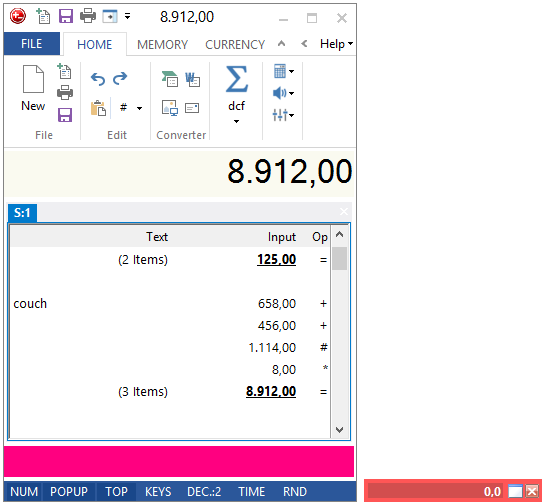Image resolution: width=545 pixels, height=504 pixels.
Task: Close the S:1 tape with the faint X
Action: click(x=344, y=212)
